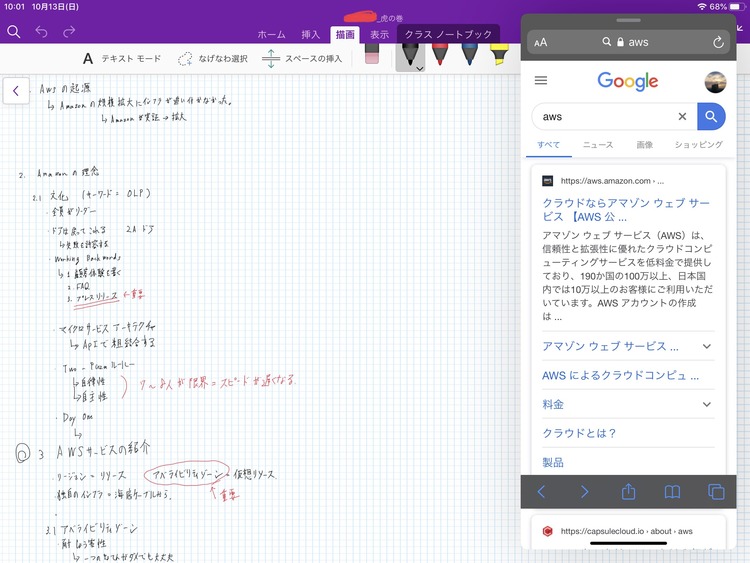Expand the 料金 chevron
The height and width of the screenshot is (563, 750).
706,404
